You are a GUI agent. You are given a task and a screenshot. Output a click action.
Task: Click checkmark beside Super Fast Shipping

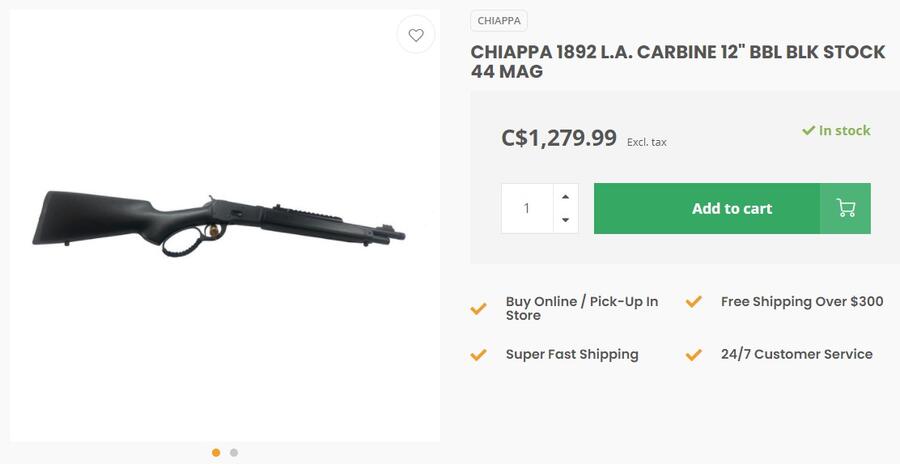[x=479, y=355]
